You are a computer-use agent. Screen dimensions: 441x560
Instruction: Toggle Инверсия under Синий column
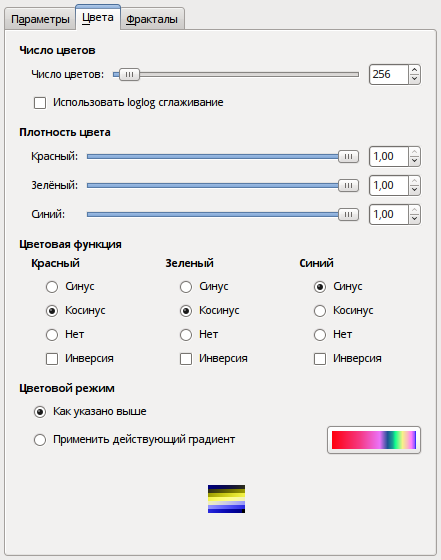(320, 359)
